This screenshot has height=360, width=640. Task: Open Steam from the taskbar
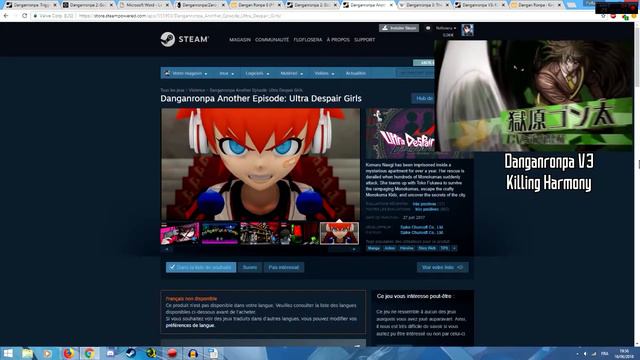pos(131,353)
